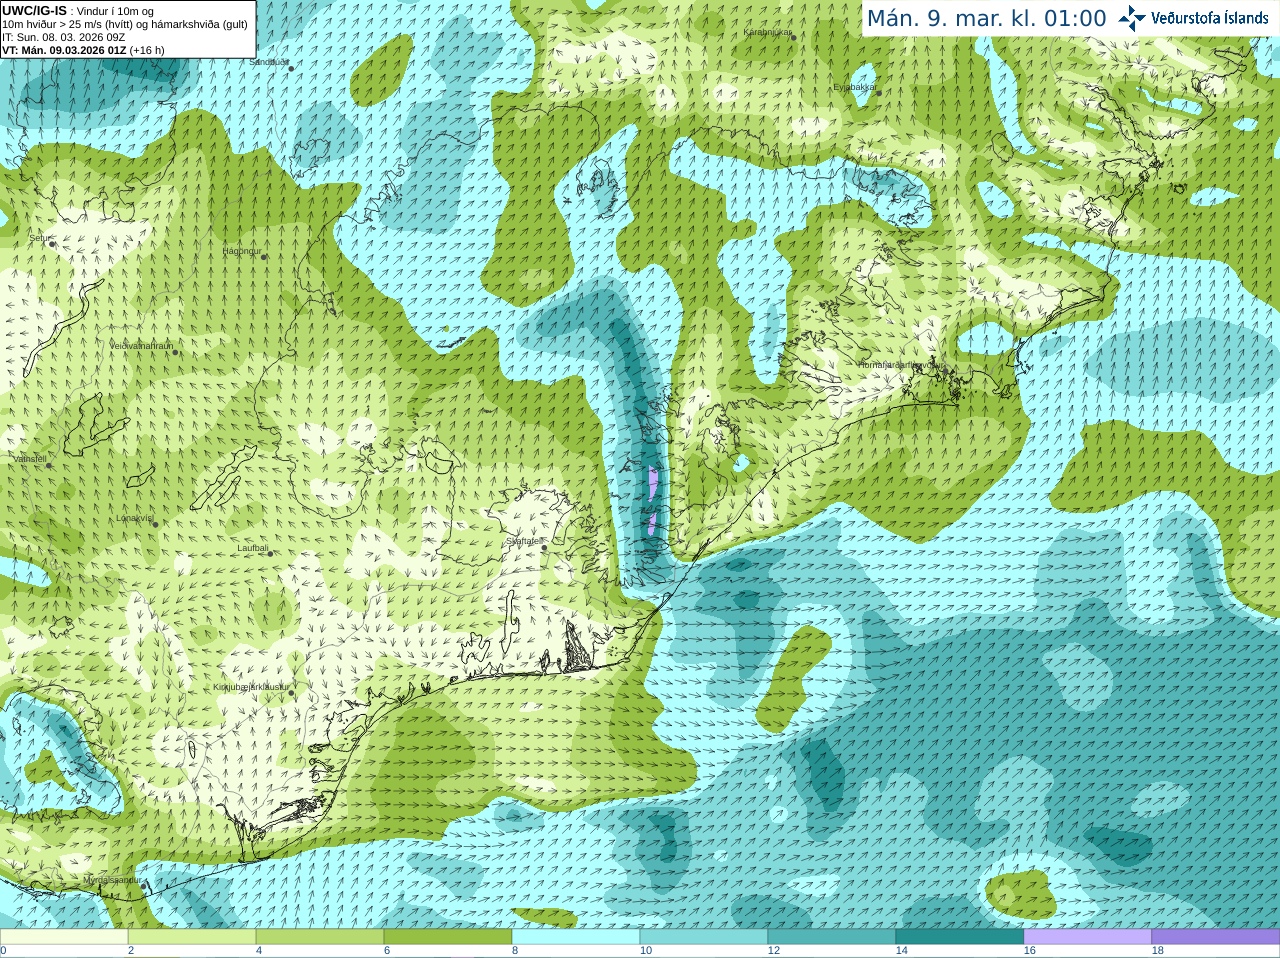This screenshot has height=958, width=1280.
Task: Click the Eyjabakkar station label
Action: pos(855,87)
